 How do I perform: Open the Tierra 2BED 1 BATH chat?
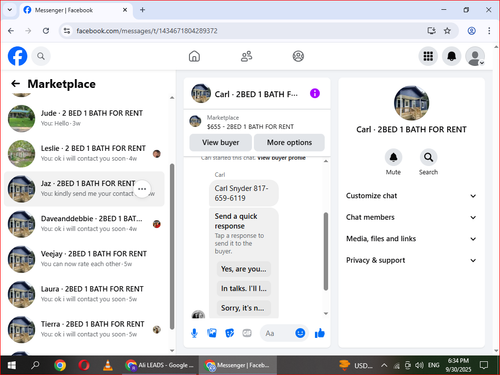click(84, 329)
